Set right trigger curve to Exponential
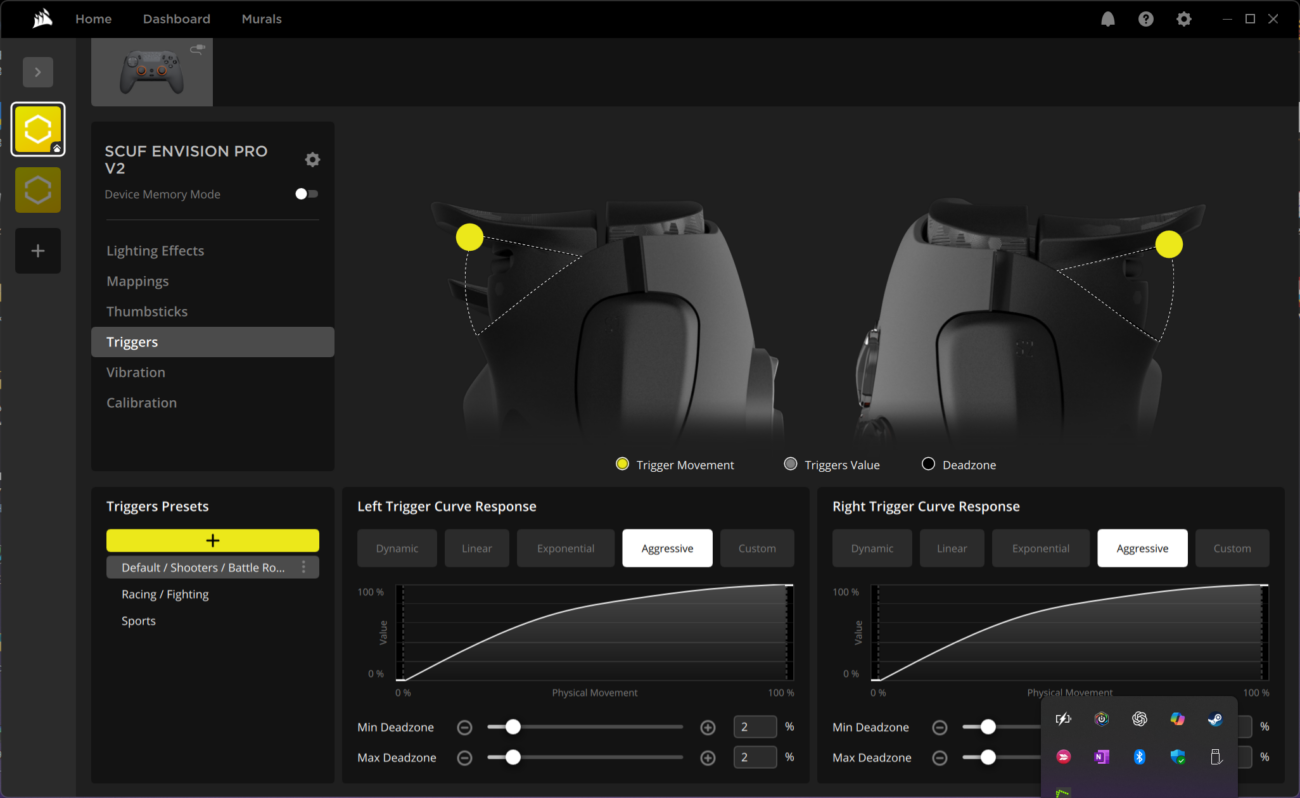Image resolution: width=1300 pixels, height=798 pixels. 1041,548
